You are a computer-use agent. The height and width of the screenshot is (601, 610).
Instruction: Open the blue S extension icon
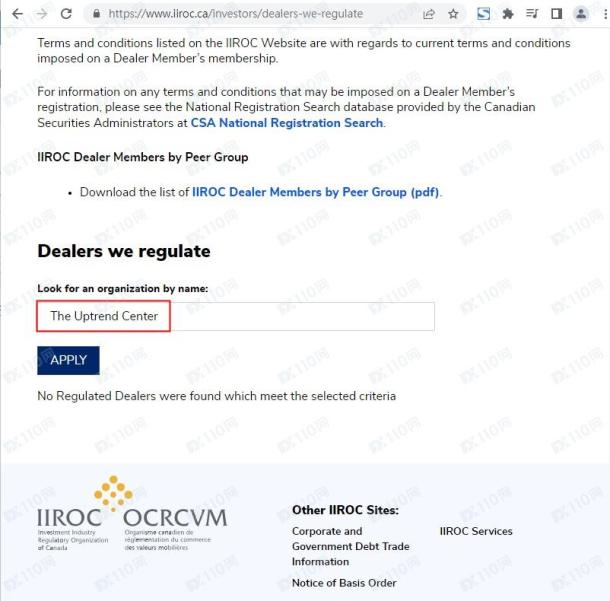pyautogui.click(x=484, y=14)
